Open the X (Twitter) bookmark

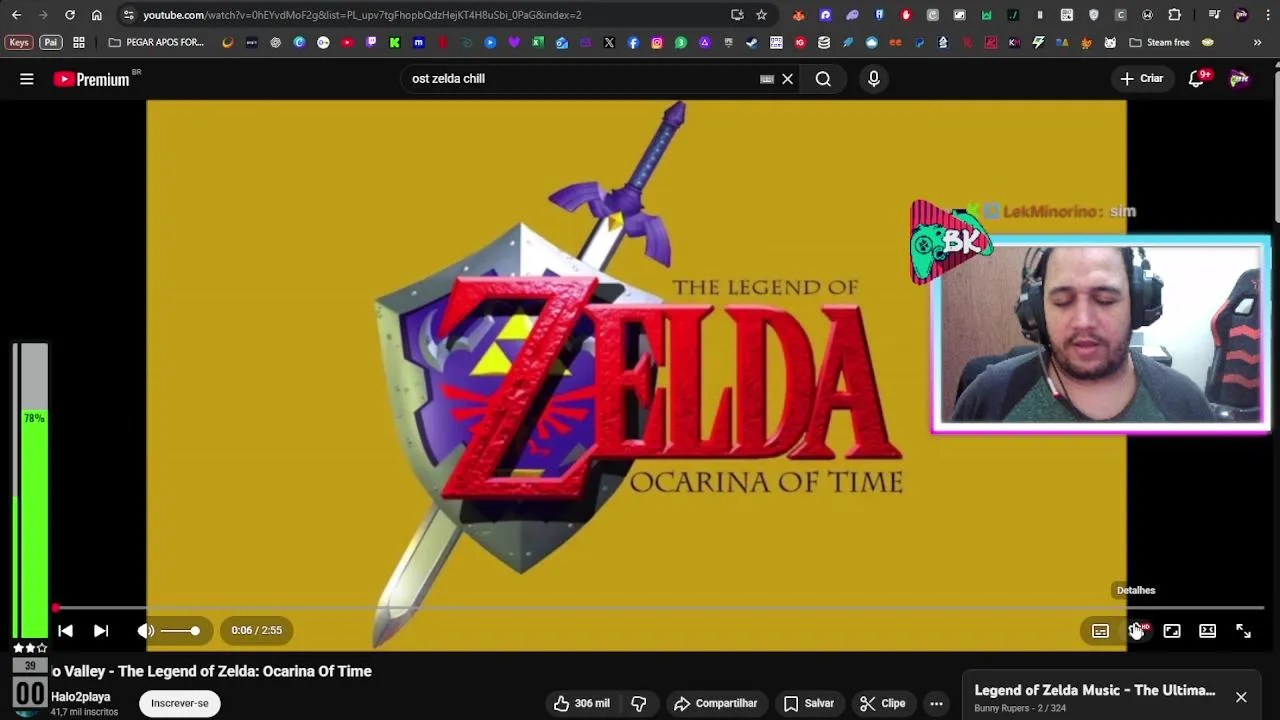(609, 43)
